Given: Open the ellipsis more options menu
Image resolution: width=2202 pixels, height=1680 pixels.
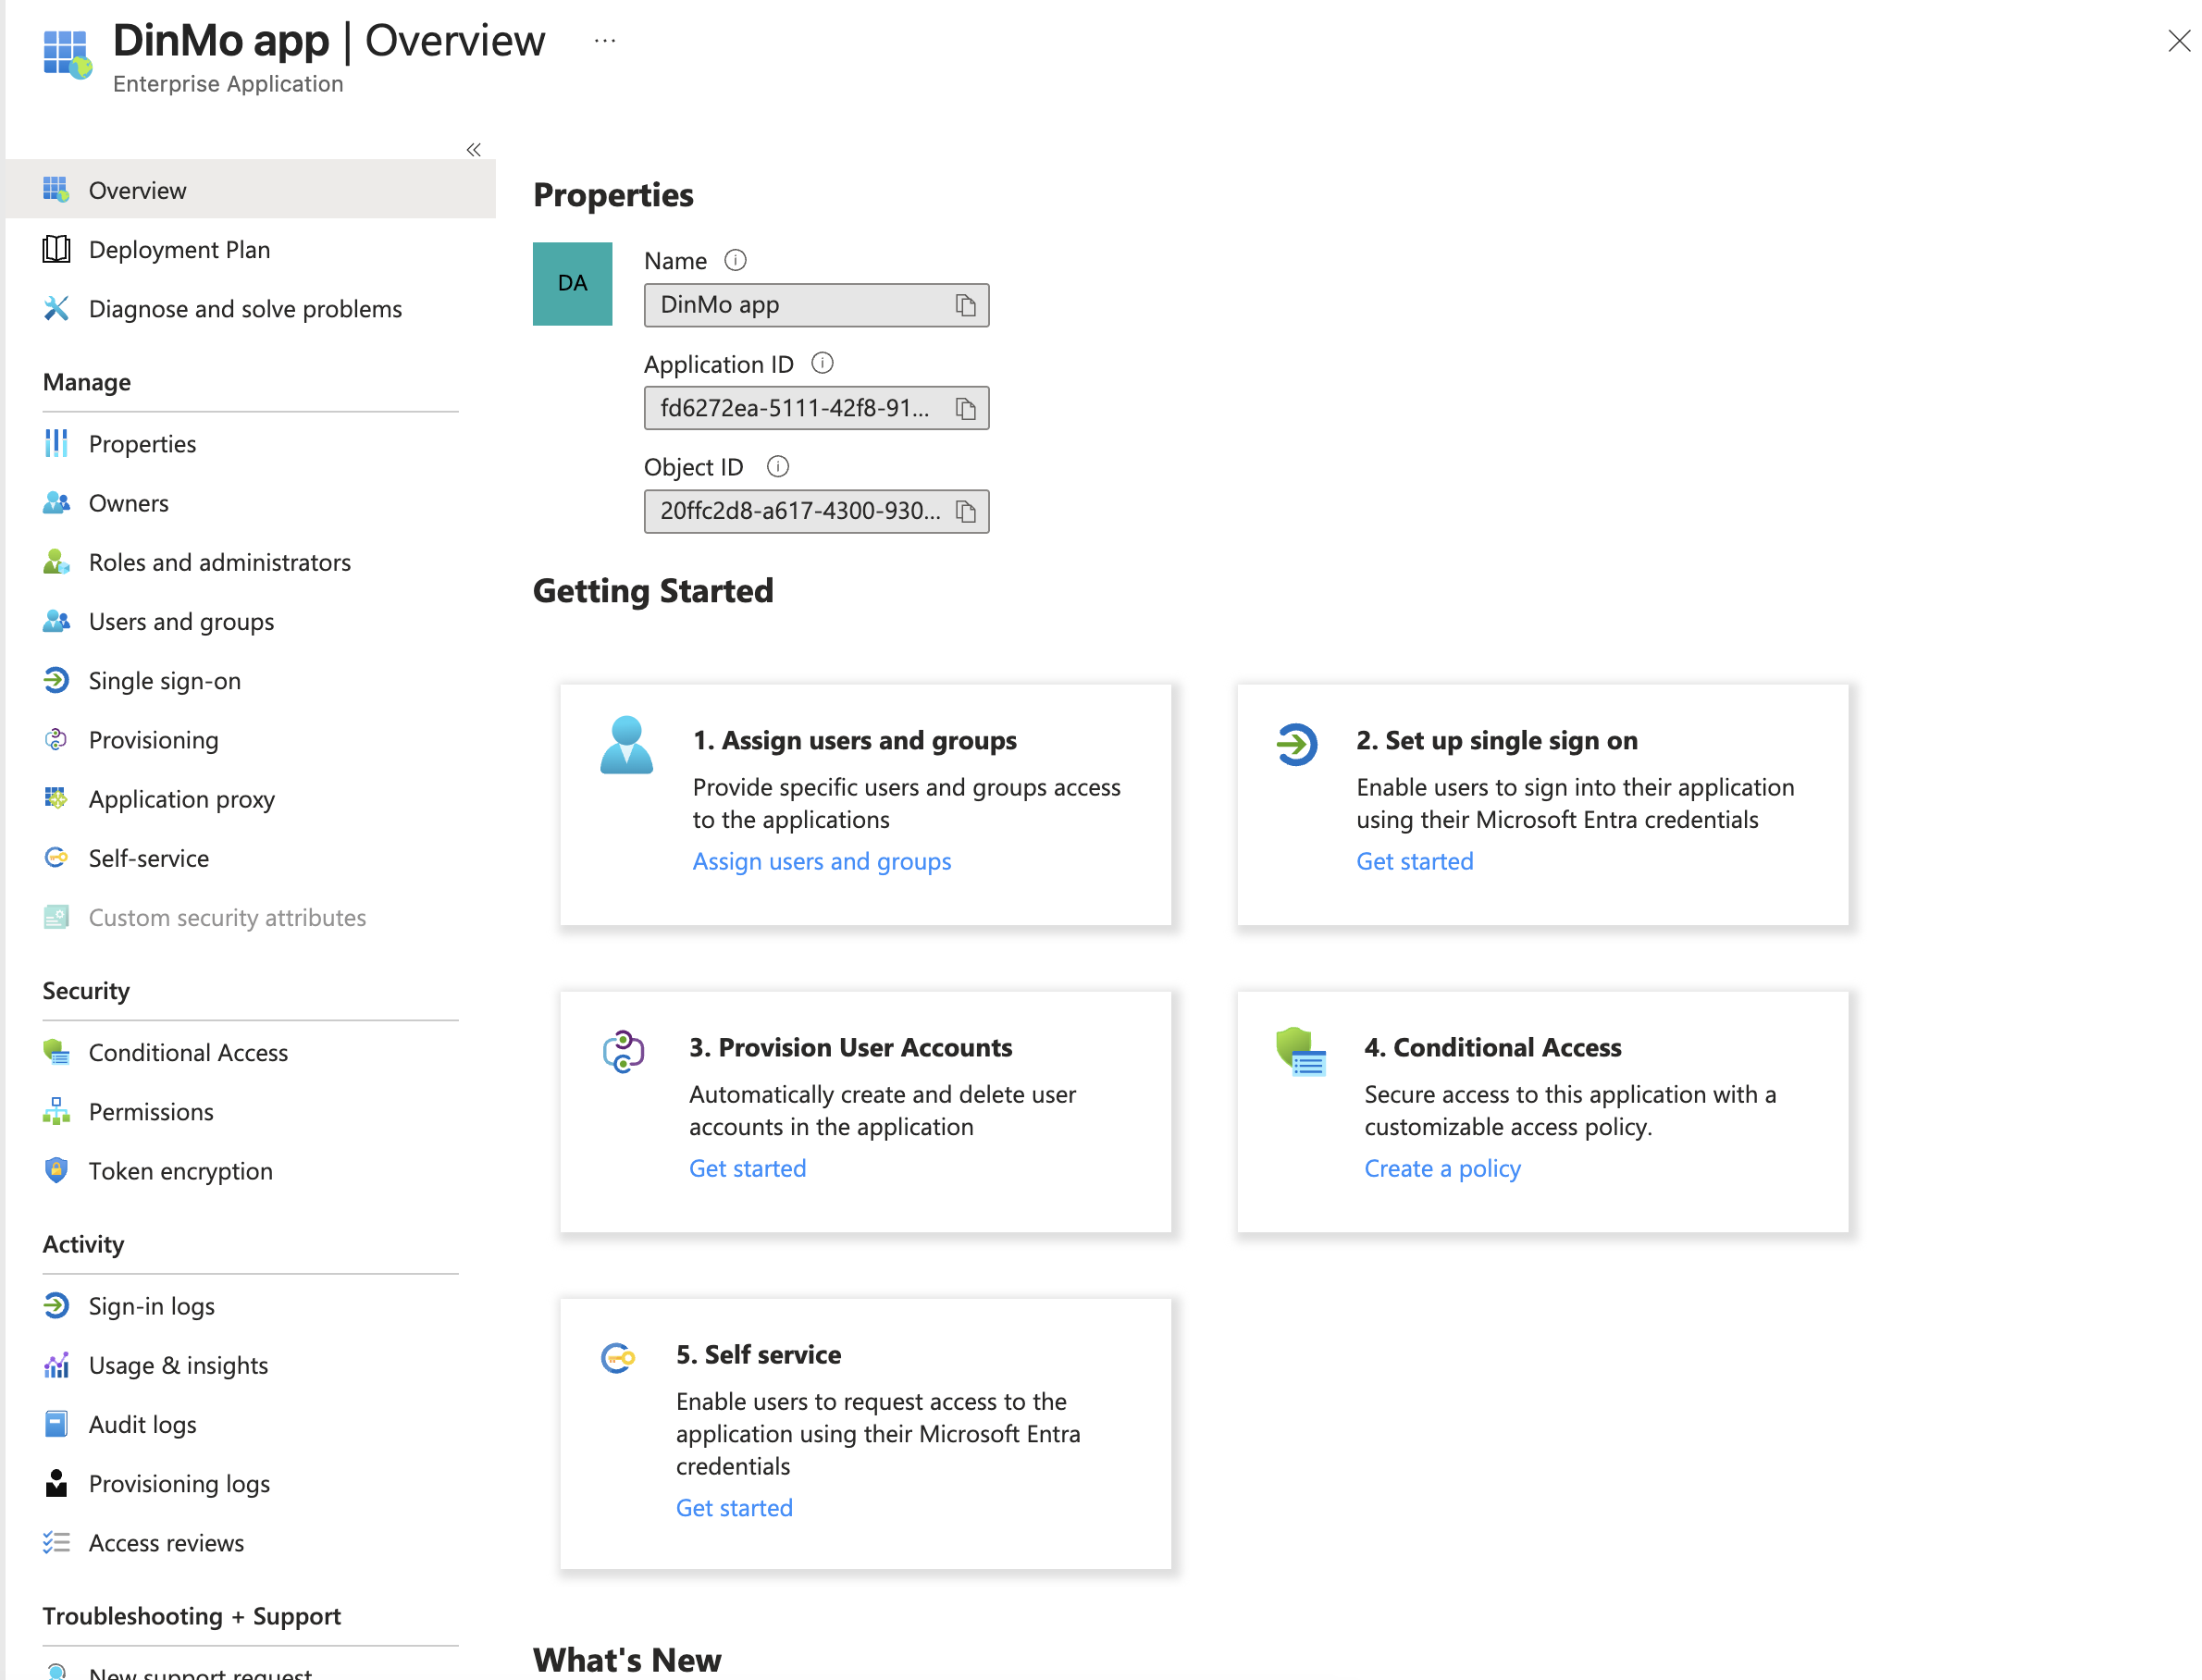Looking at the screenshot, I should [x=604, y=41].
